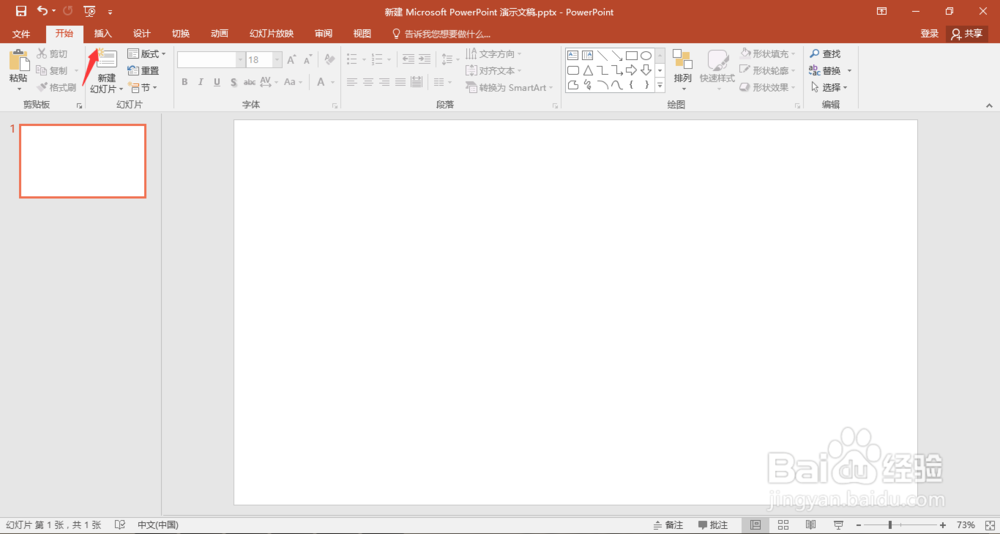Decrease font size with the small A icon
Image resolution: width=1000 pixels, height=534 pixels.
307,60
